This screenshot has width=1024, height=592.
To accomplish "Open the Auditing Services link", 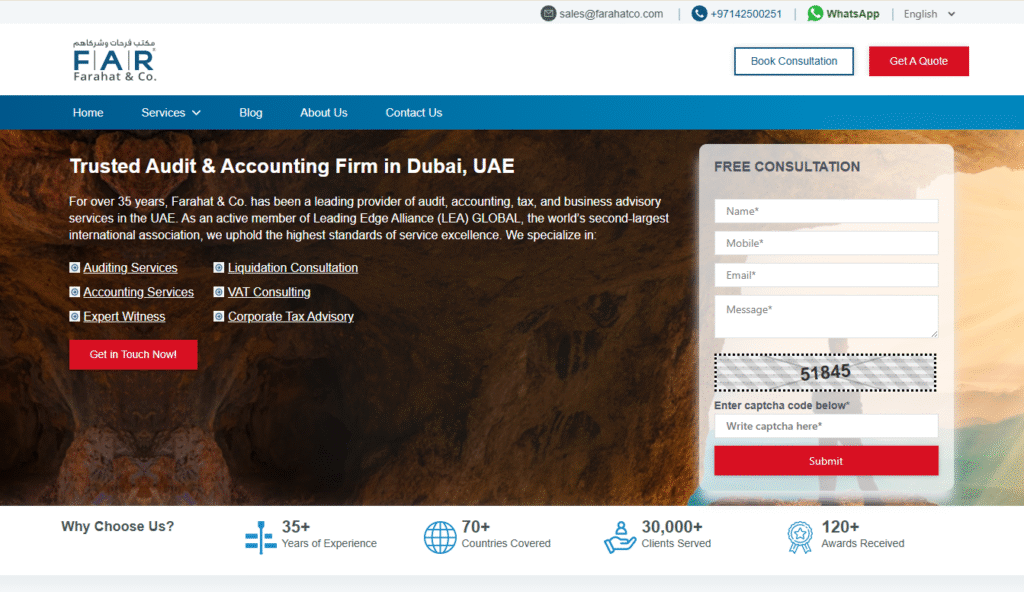I will pyautogui.click(x=131, y=268).
